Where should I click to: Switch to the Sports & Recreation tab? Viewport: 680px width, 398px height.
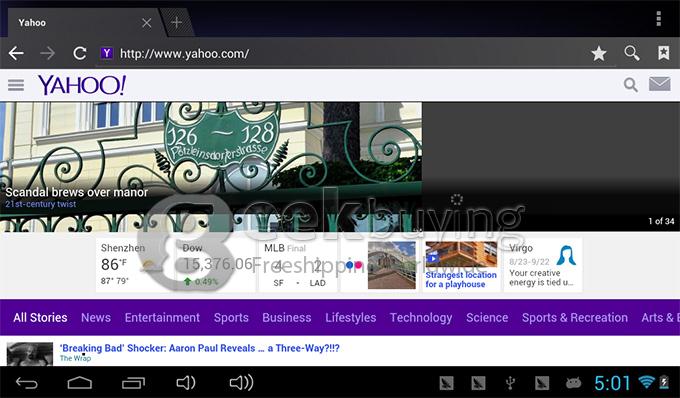pos(575,317)
